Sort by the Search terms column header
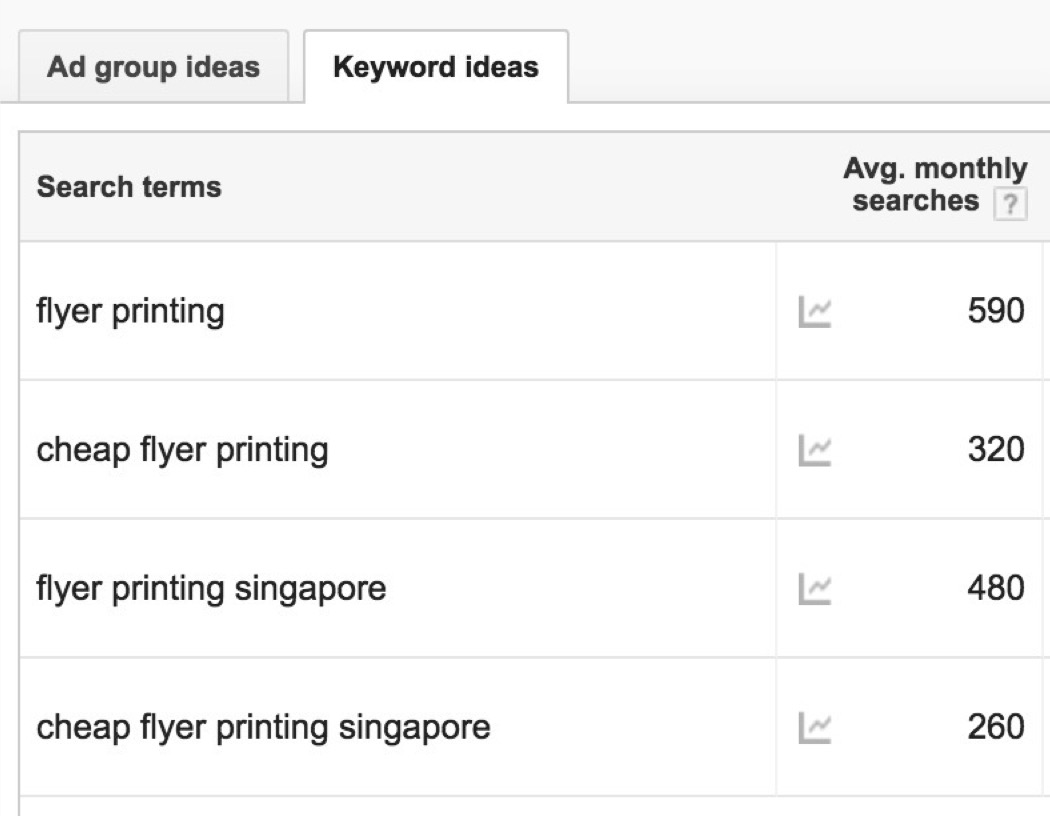 (129, 187)
